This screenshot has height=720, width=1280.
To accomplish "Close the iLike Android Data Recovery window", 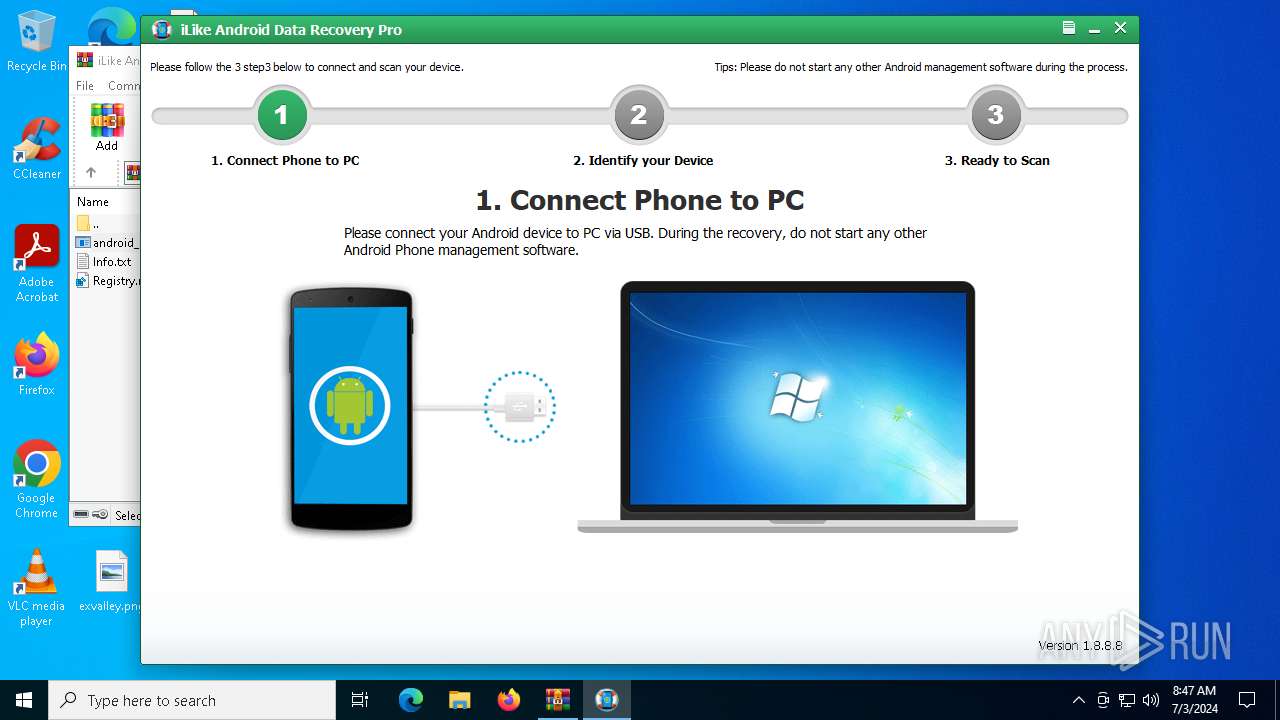I will click(1121, 29).
